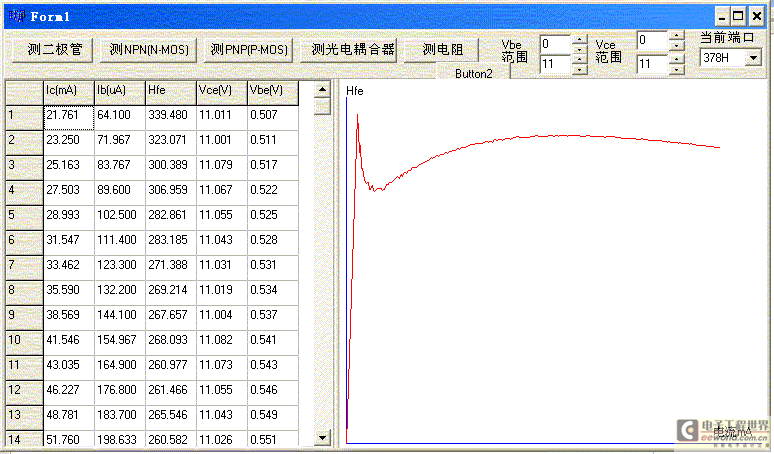Image resolution: width=774 pixels, height=454 pixels.
Task: Decrease the Vce lower value with down spinner
Action: (677, 45)
